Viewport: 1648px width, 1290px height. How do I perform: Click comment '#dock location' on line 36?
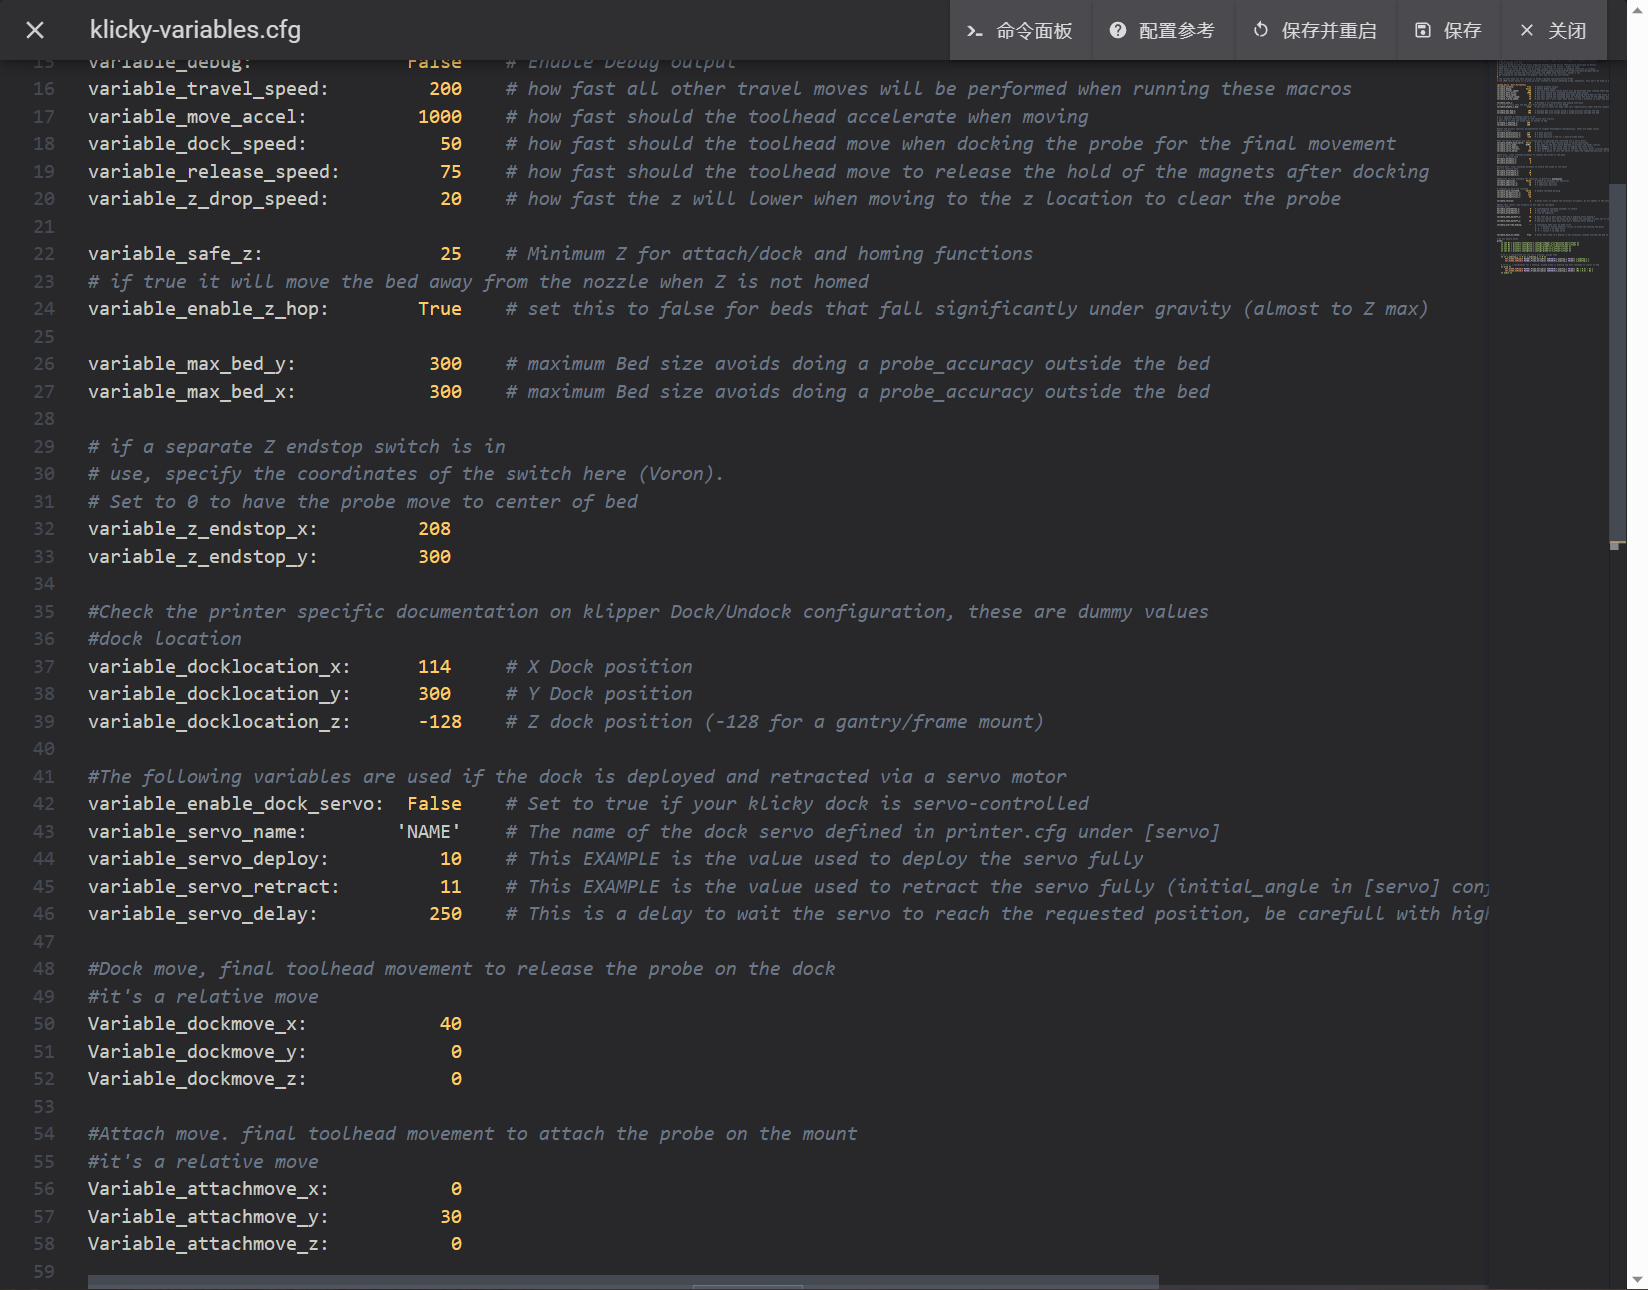[x=165, y=639]
